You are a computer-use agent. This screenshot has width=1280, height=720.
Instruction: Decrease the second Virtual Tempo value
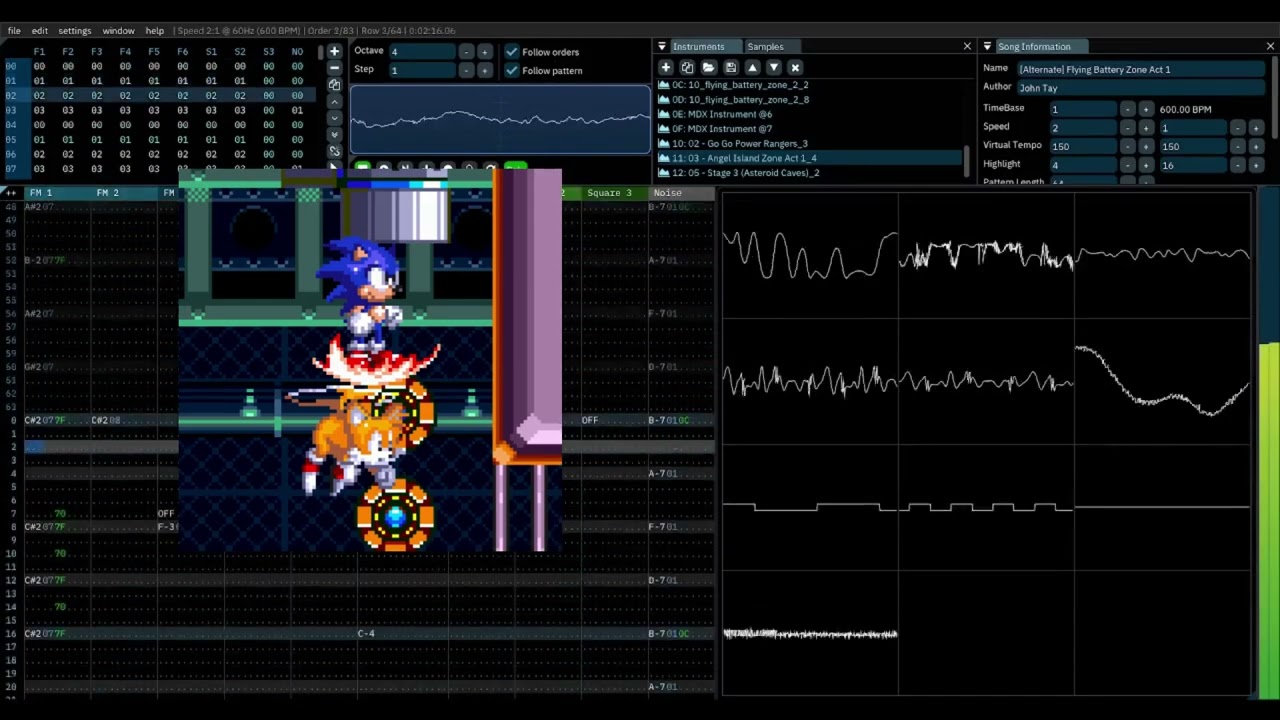tap(1238, 146)
